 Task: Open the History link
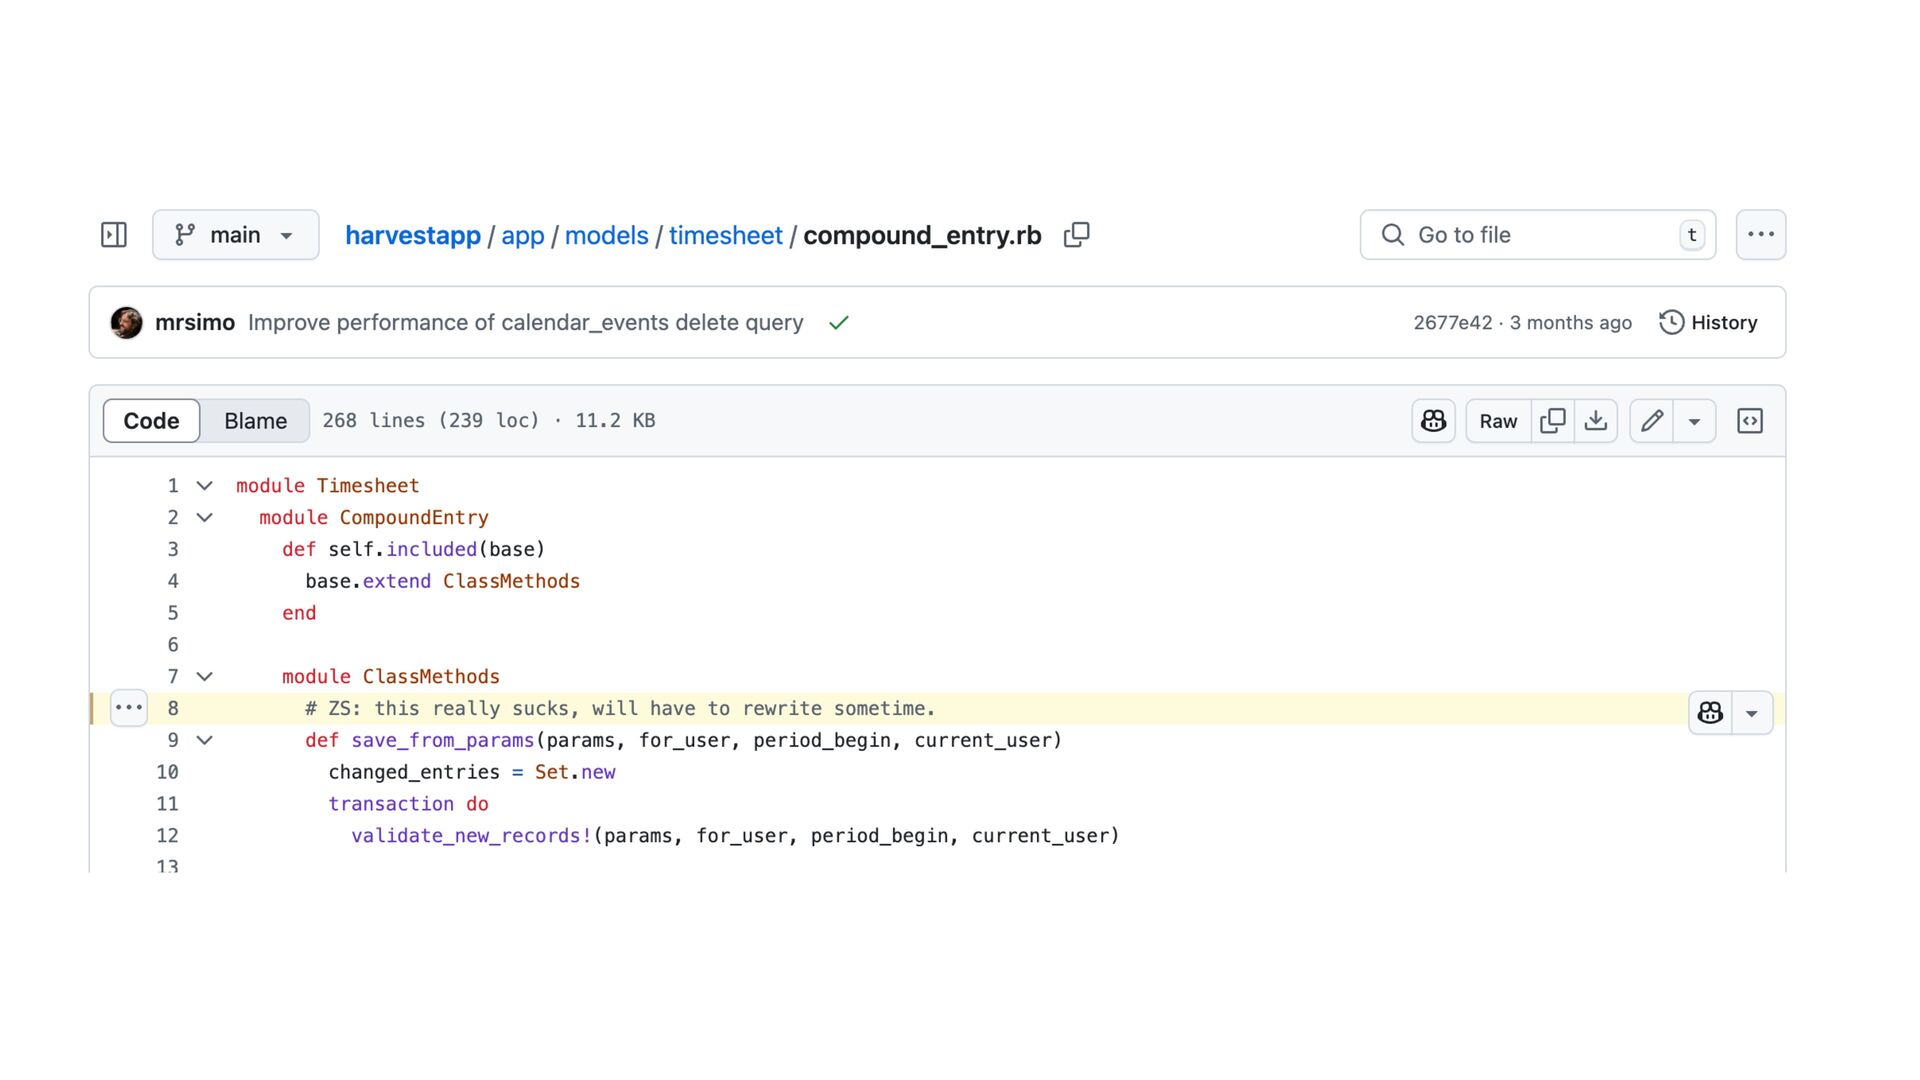pos(1708,323)
